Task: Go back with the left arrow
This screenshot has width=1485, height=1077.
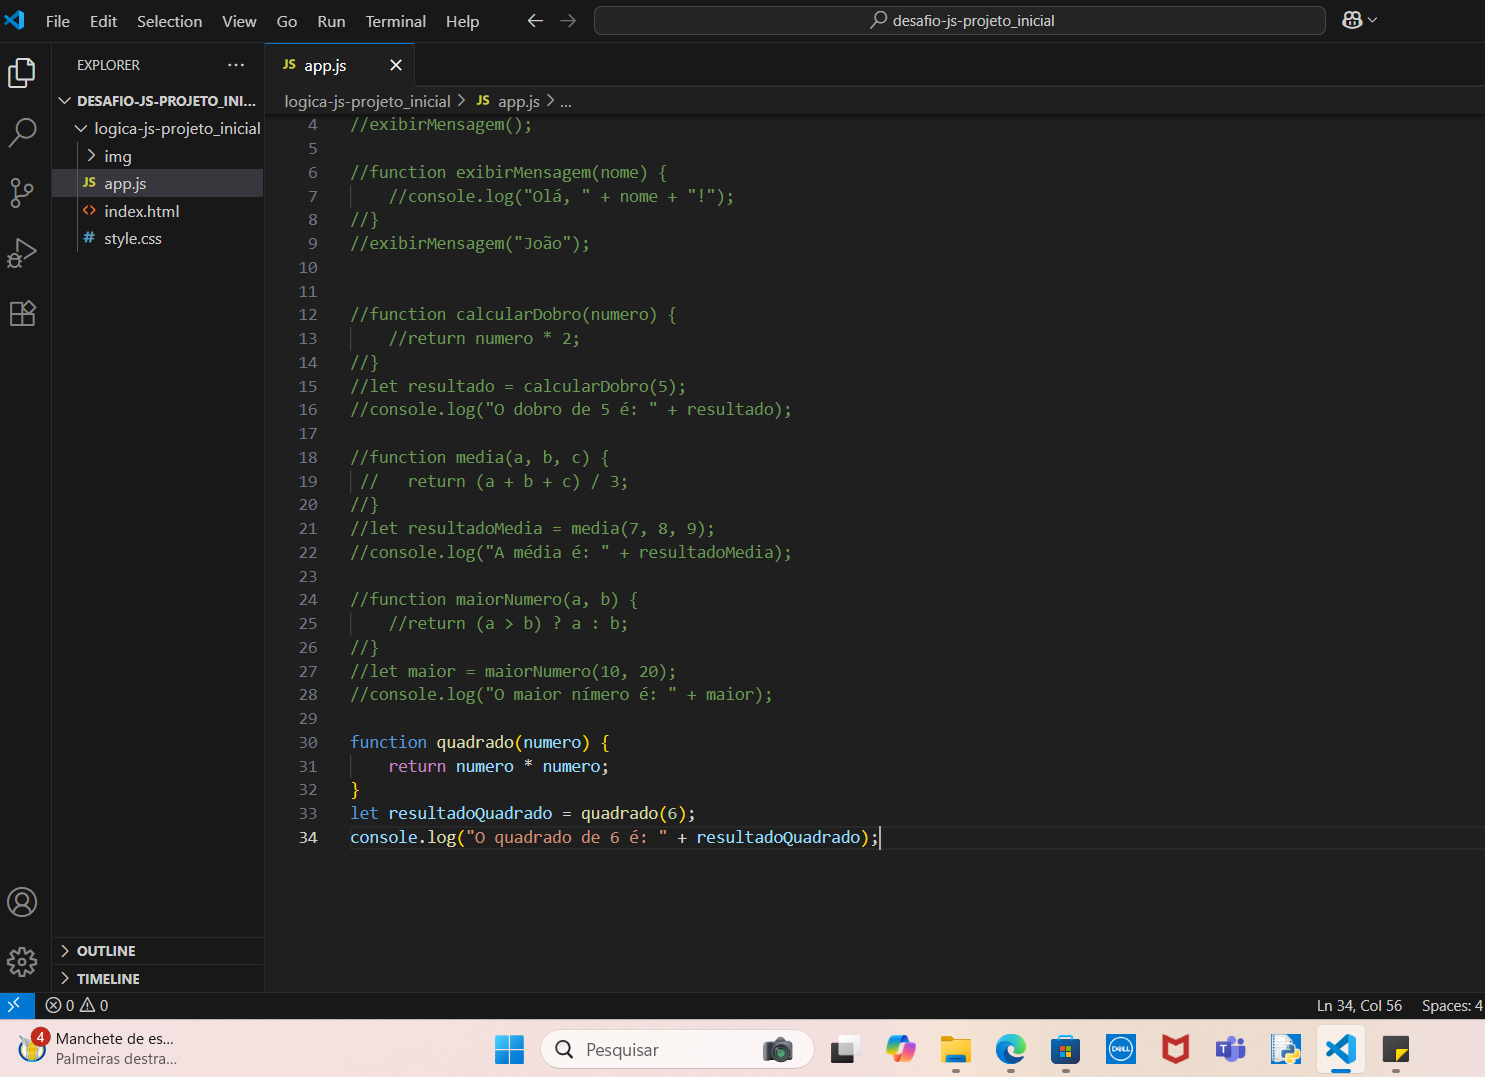Action: (x=535, y=21)
